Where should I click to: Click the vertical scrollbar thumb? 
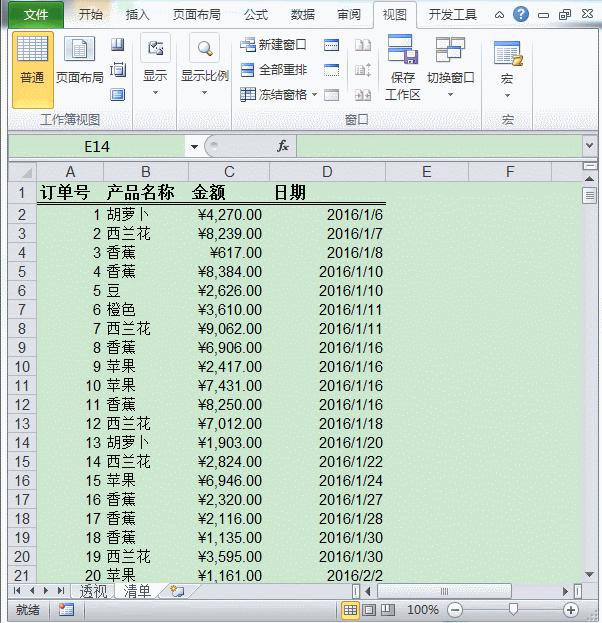point(590,195)
